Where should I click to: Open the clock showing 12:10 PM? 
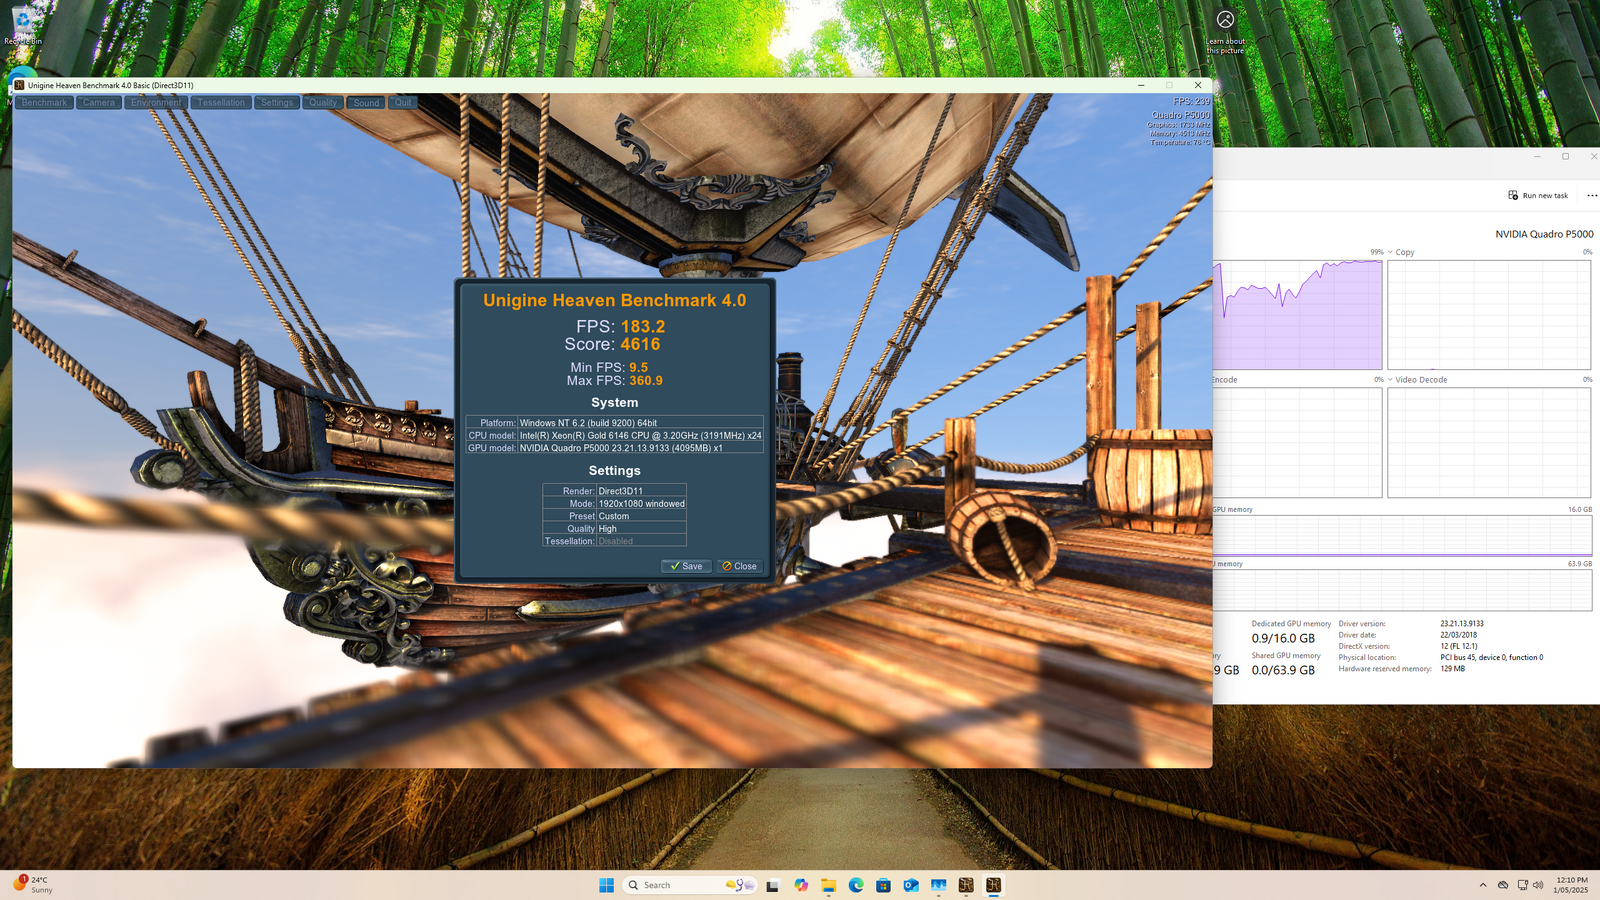1571,885
